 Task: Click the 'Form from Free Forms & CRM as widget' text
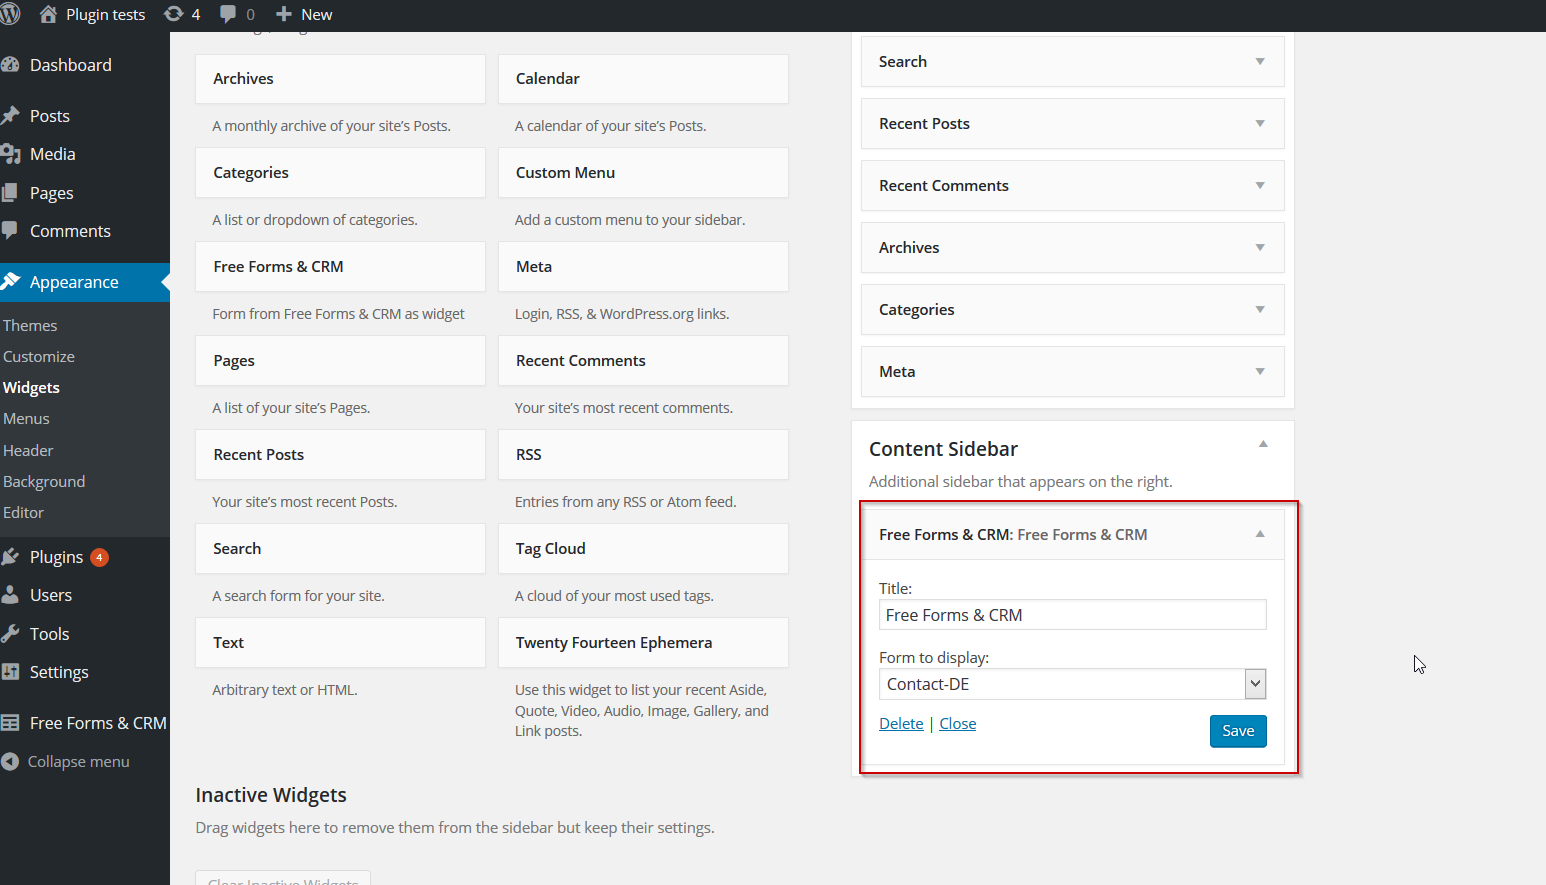[338, 314]
